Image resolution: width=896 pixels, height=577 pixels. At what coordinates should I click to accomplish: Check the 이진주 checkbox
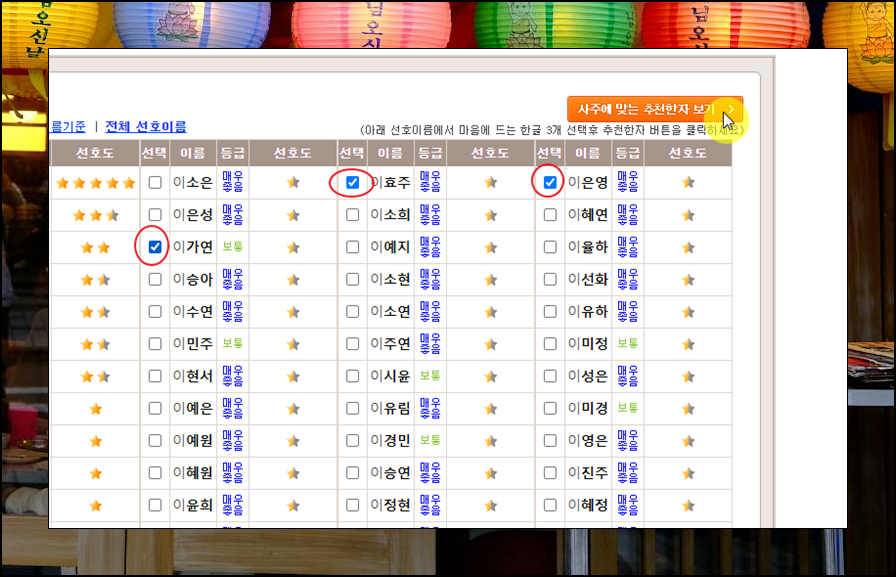point(550,473)
